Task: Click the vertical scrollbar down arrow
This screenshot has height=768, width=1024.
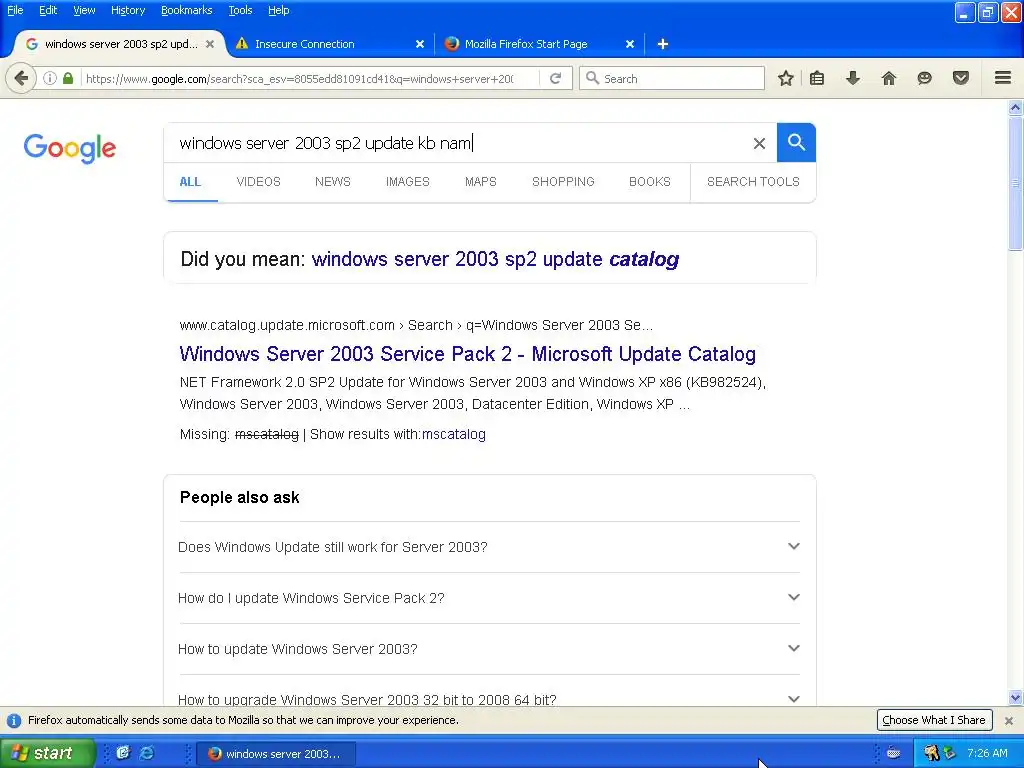Action: point(1016,697)
